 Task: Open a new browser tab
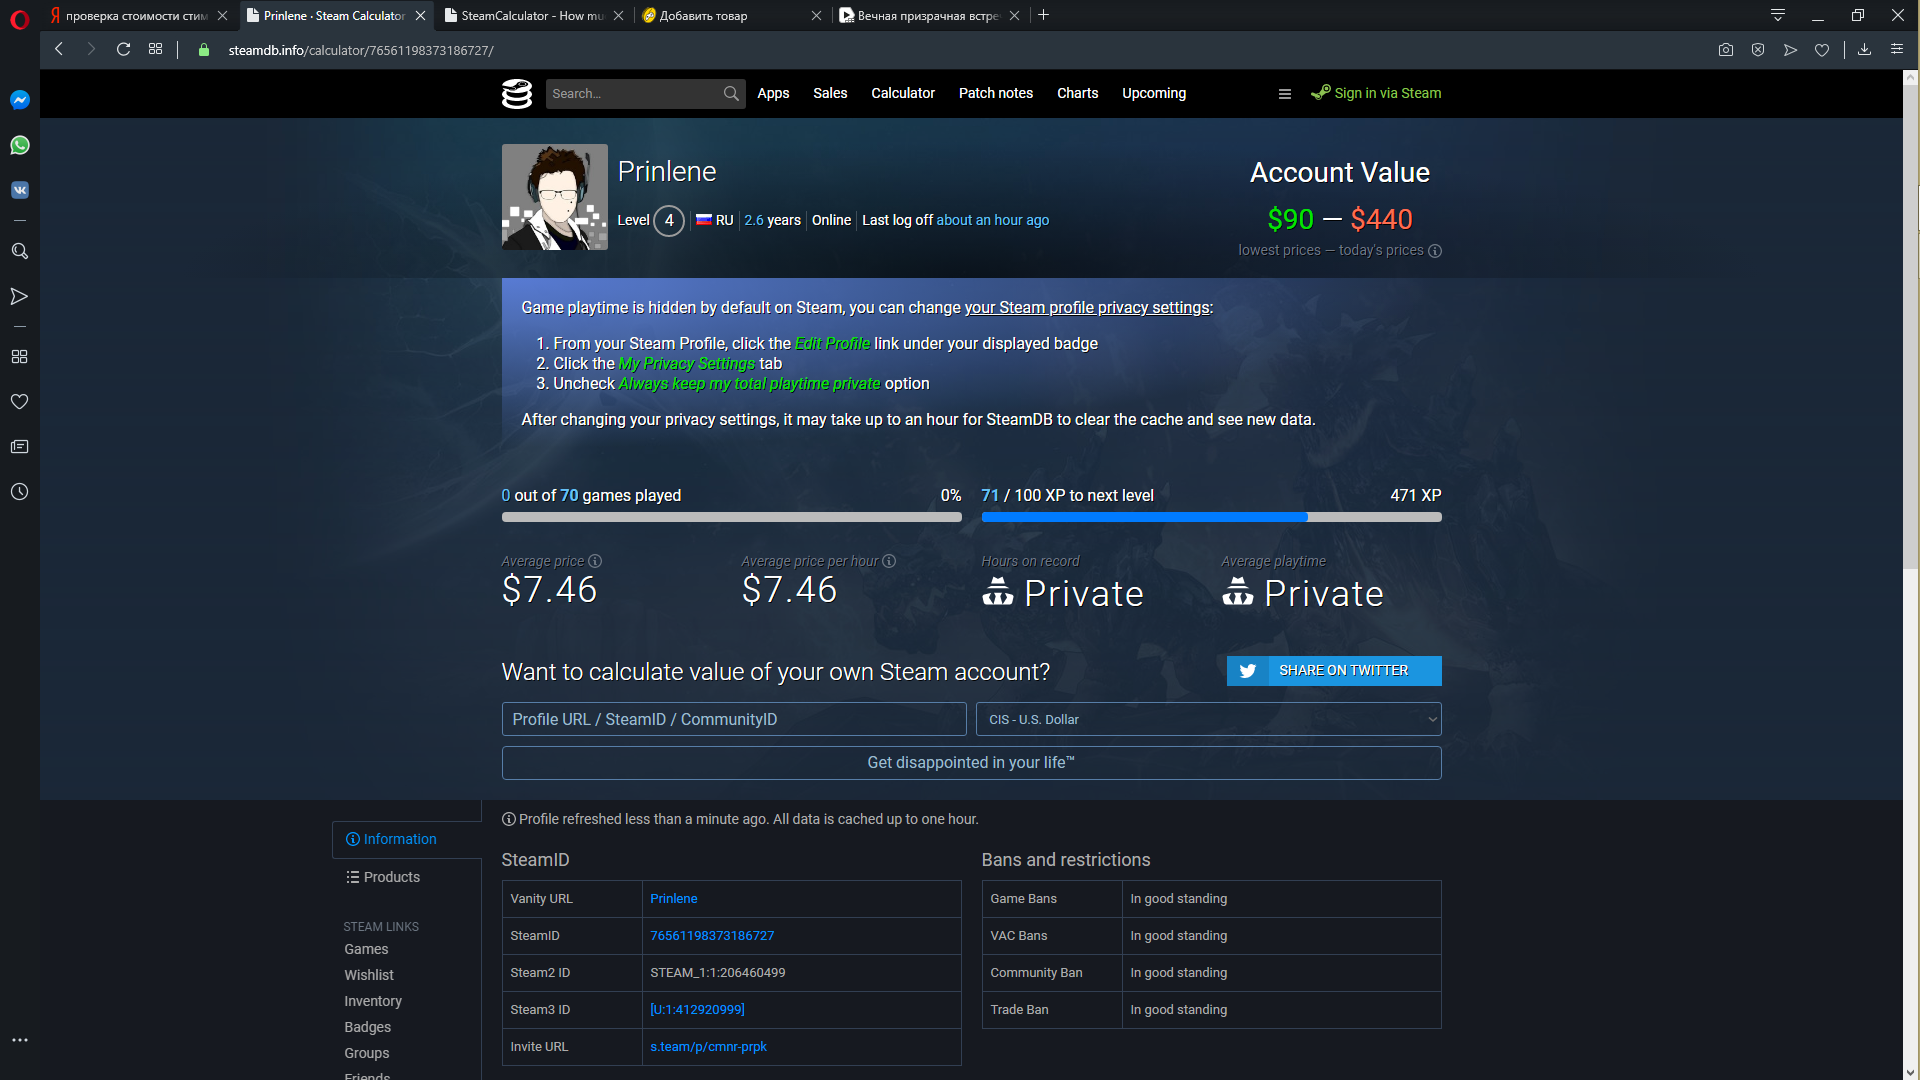1043,15
